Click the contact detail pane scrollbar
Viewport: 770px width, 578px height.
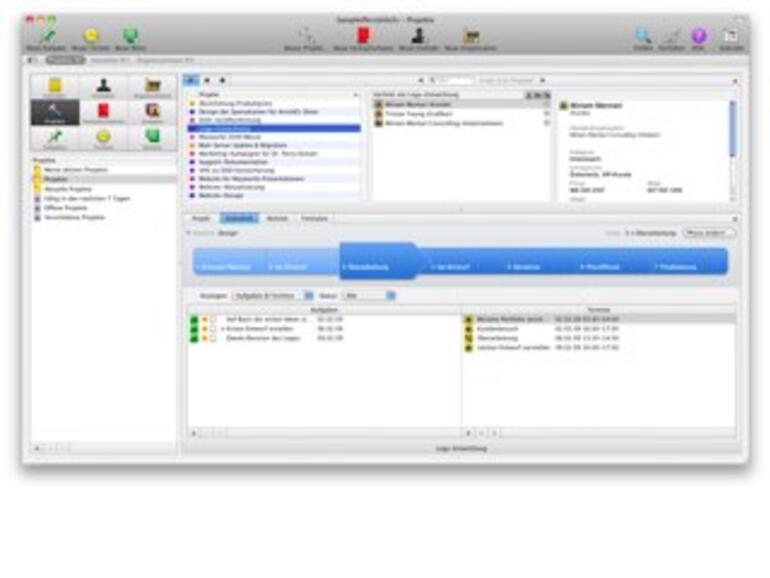(732, 129)
